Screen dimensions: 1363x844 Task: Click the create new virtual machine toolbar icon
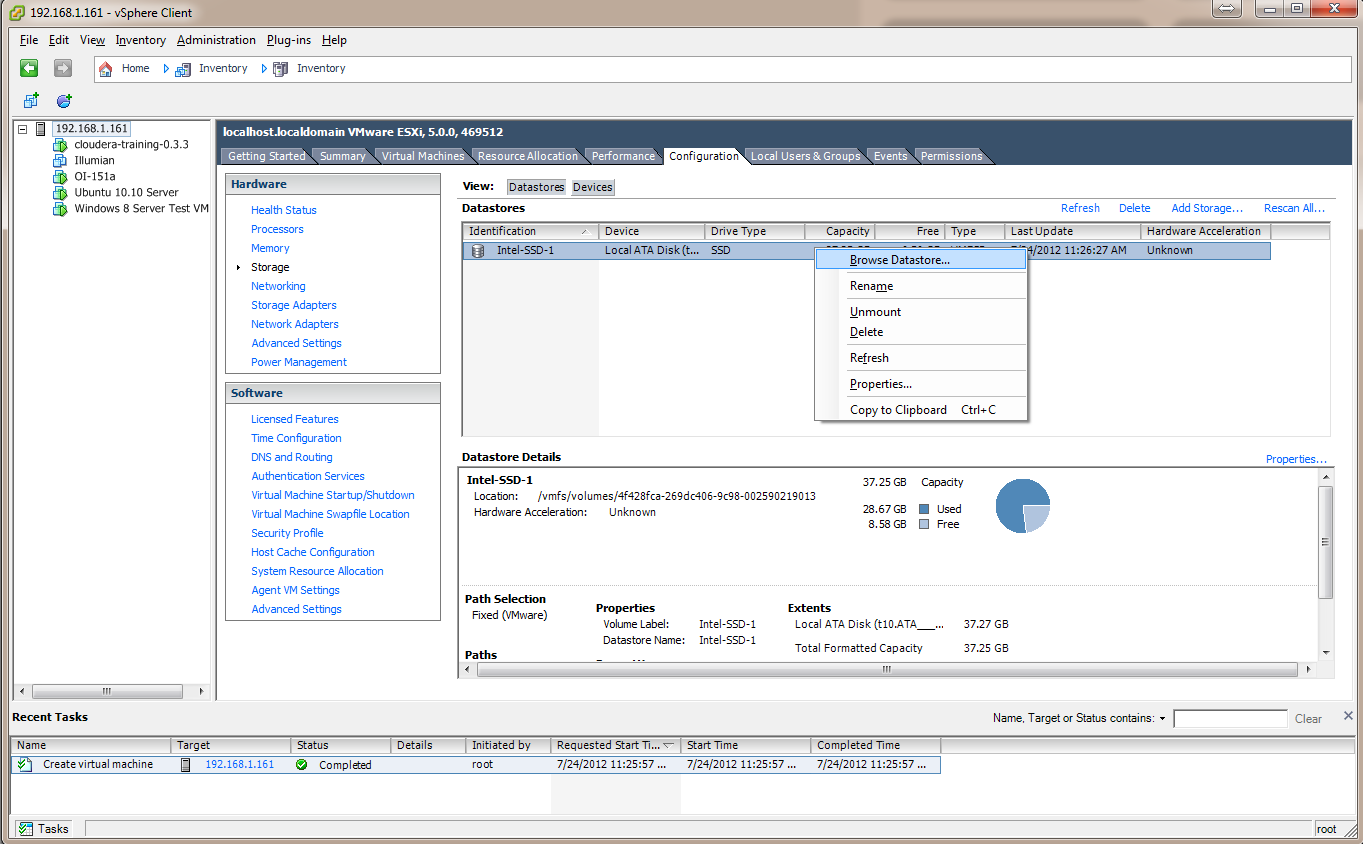tap(31, 101)
